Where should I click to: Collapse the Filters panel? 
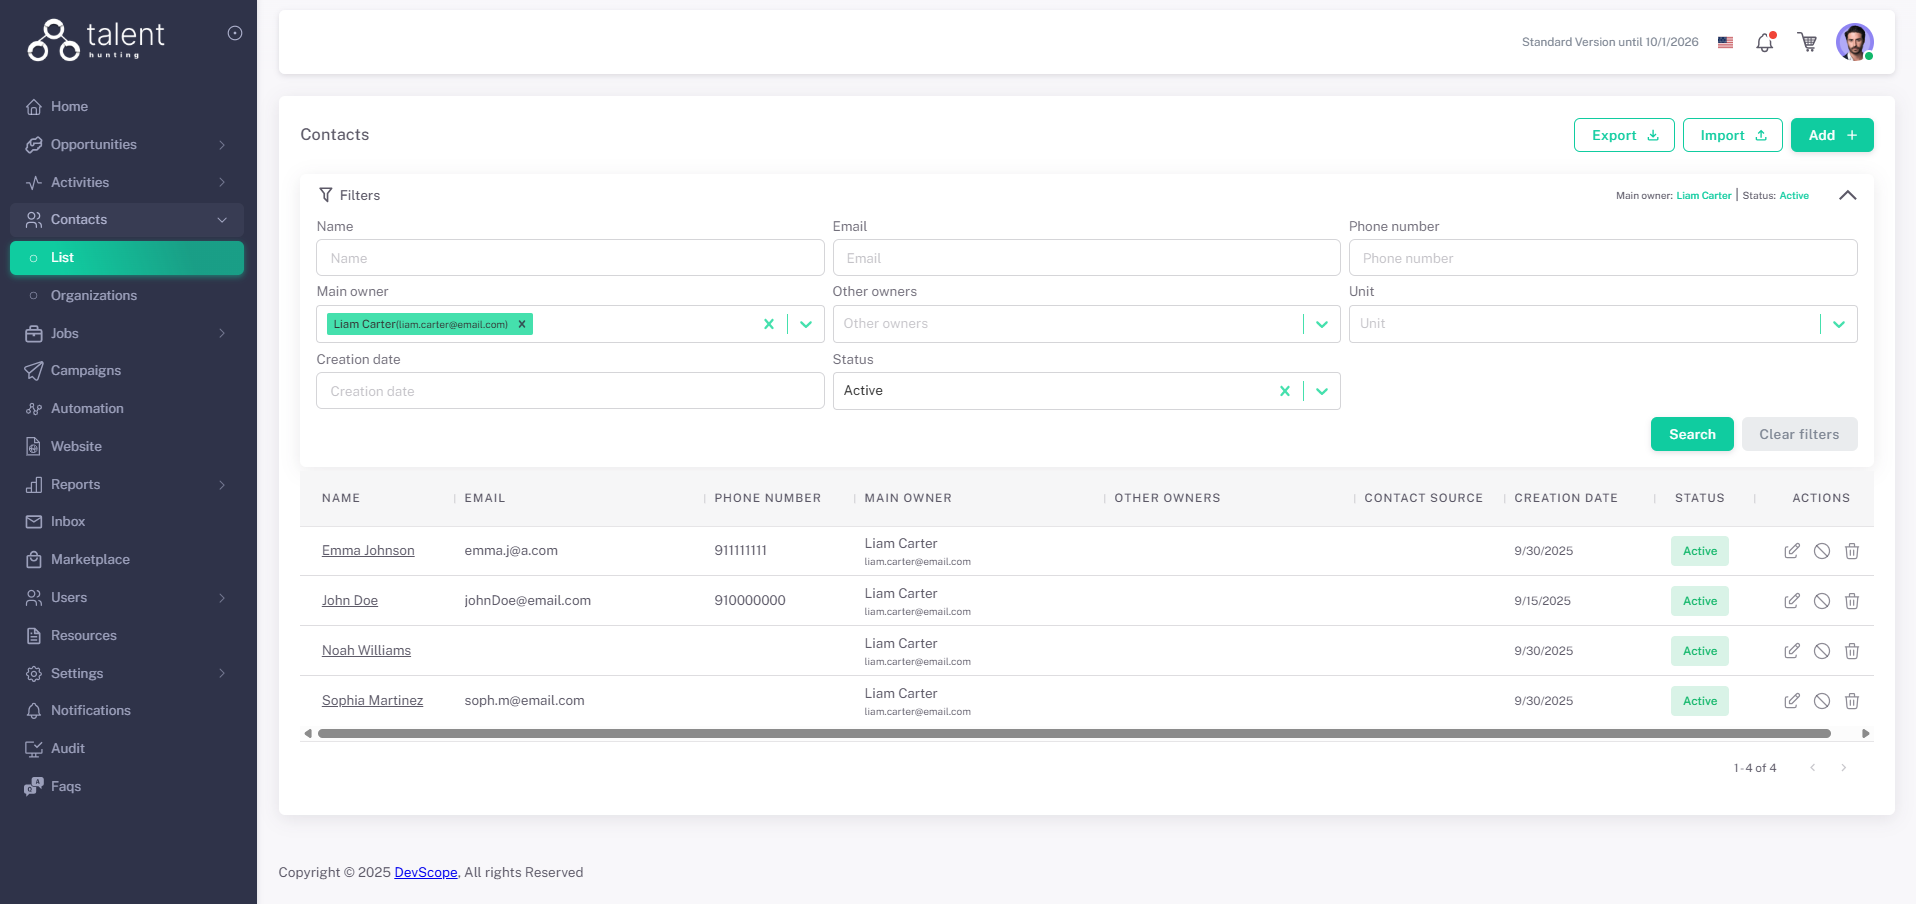1847,195
